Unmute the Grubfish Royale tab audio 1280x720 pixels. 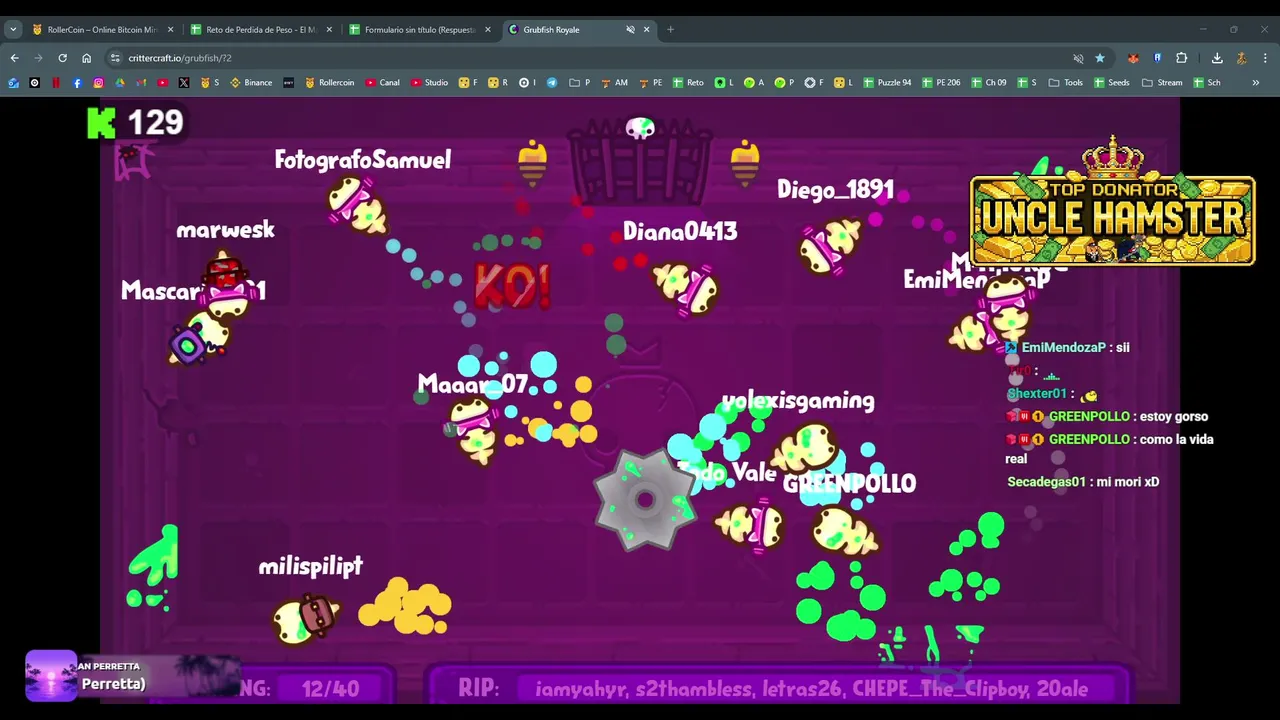click(630, 29)
